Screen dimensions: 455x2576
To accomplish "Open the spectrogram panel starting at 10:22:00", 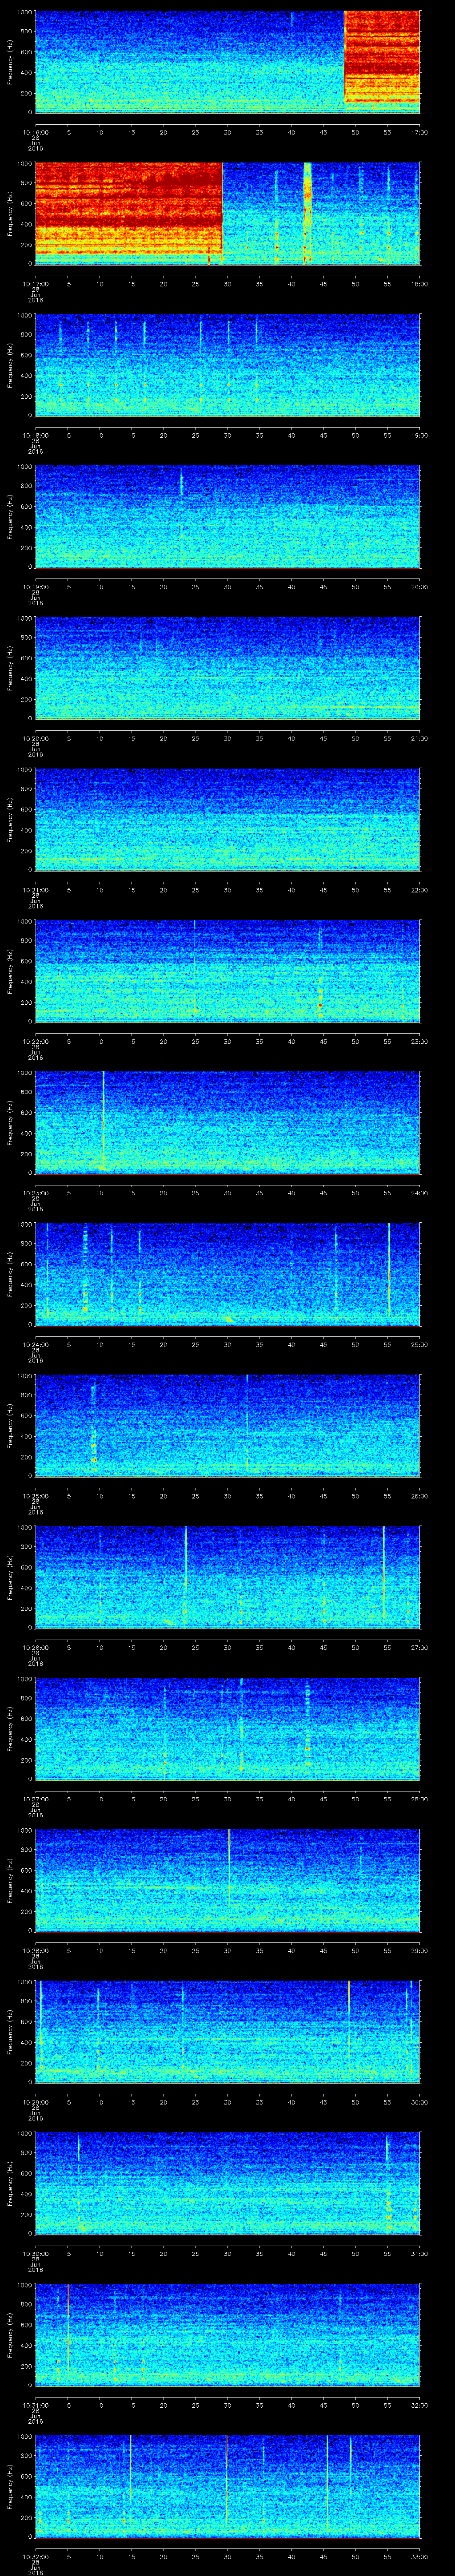I will point(227,971).
